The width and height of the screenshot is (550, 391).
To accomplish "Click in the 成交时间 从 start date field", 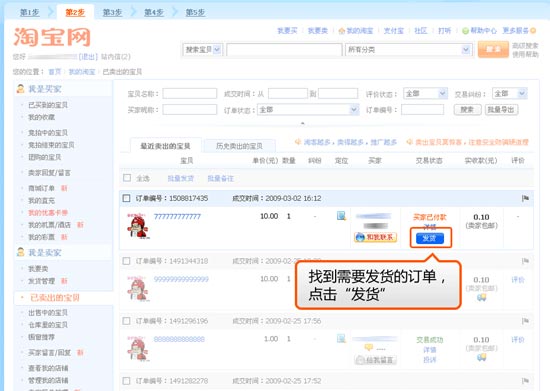I will pyautogui.click(x=288, y=94).
